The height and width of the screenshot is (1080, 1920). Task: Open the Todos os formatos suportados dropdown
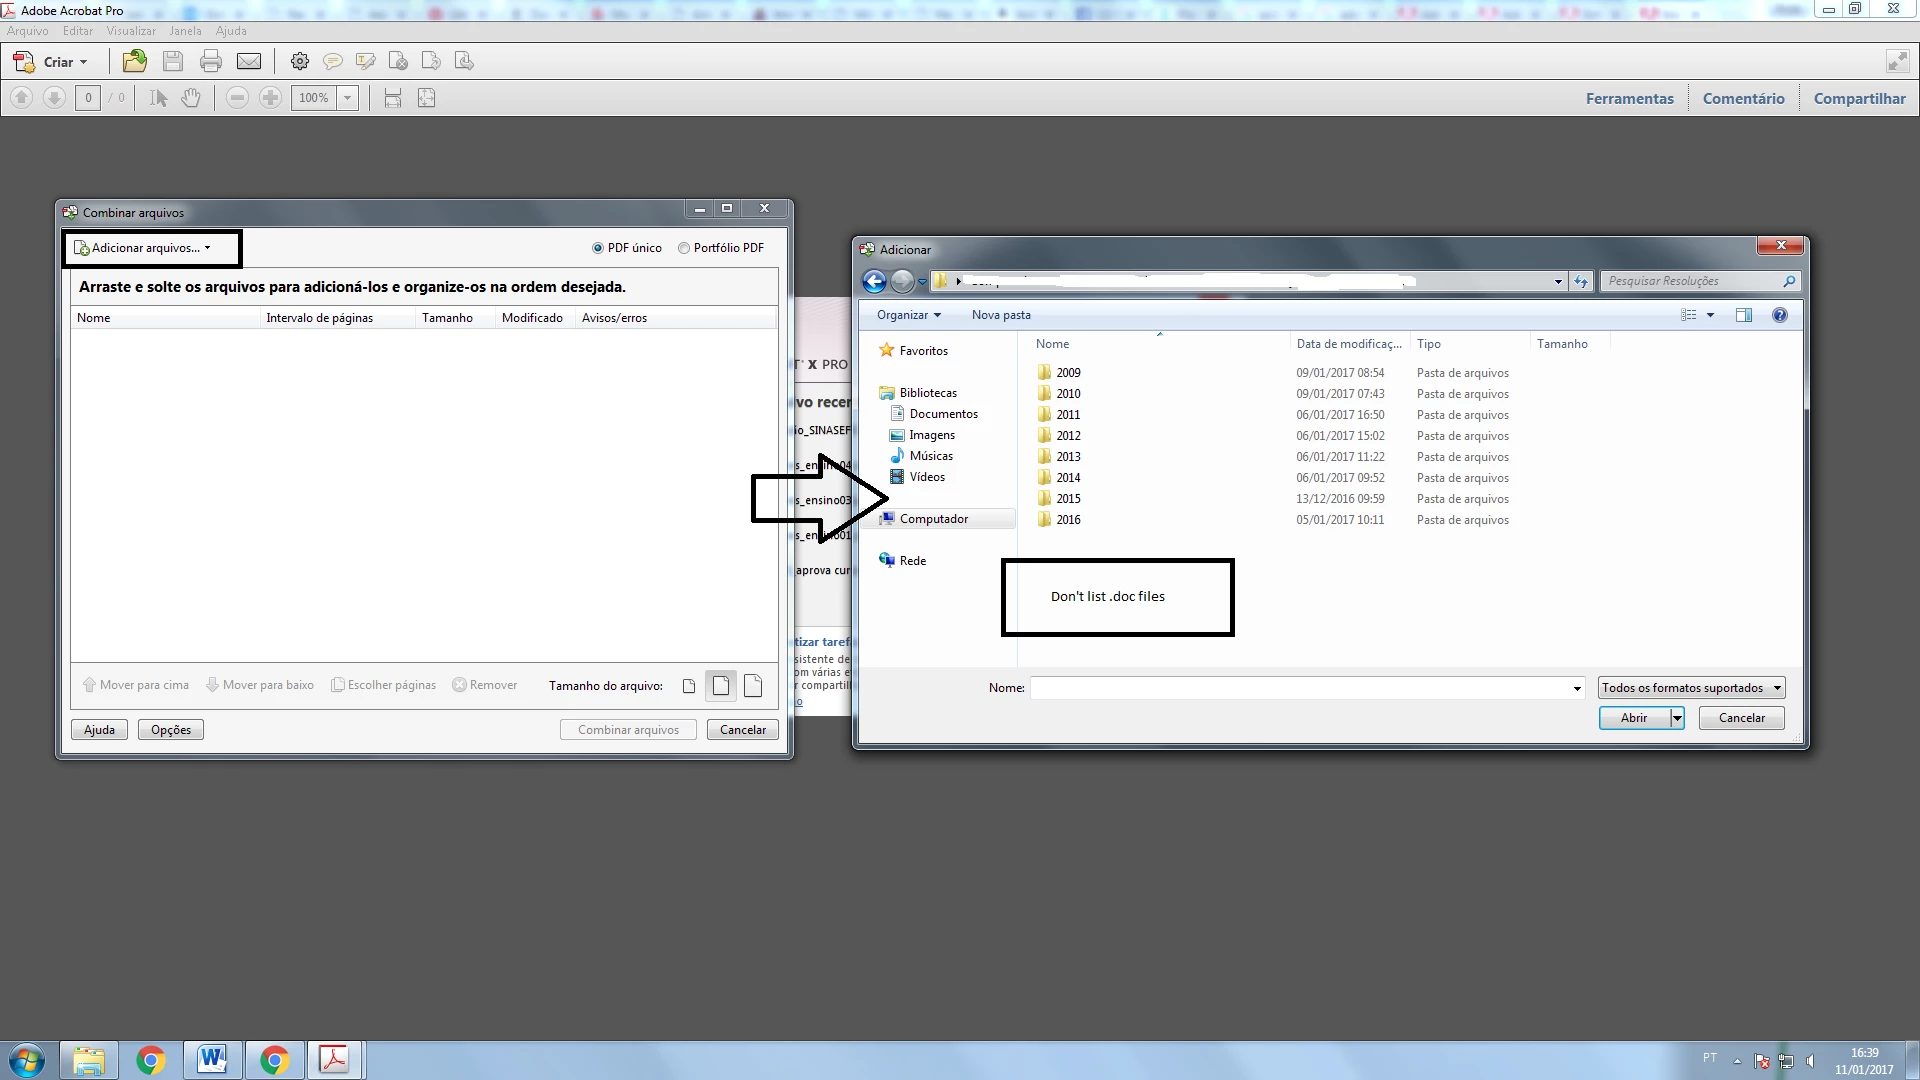pos(1691,688)
